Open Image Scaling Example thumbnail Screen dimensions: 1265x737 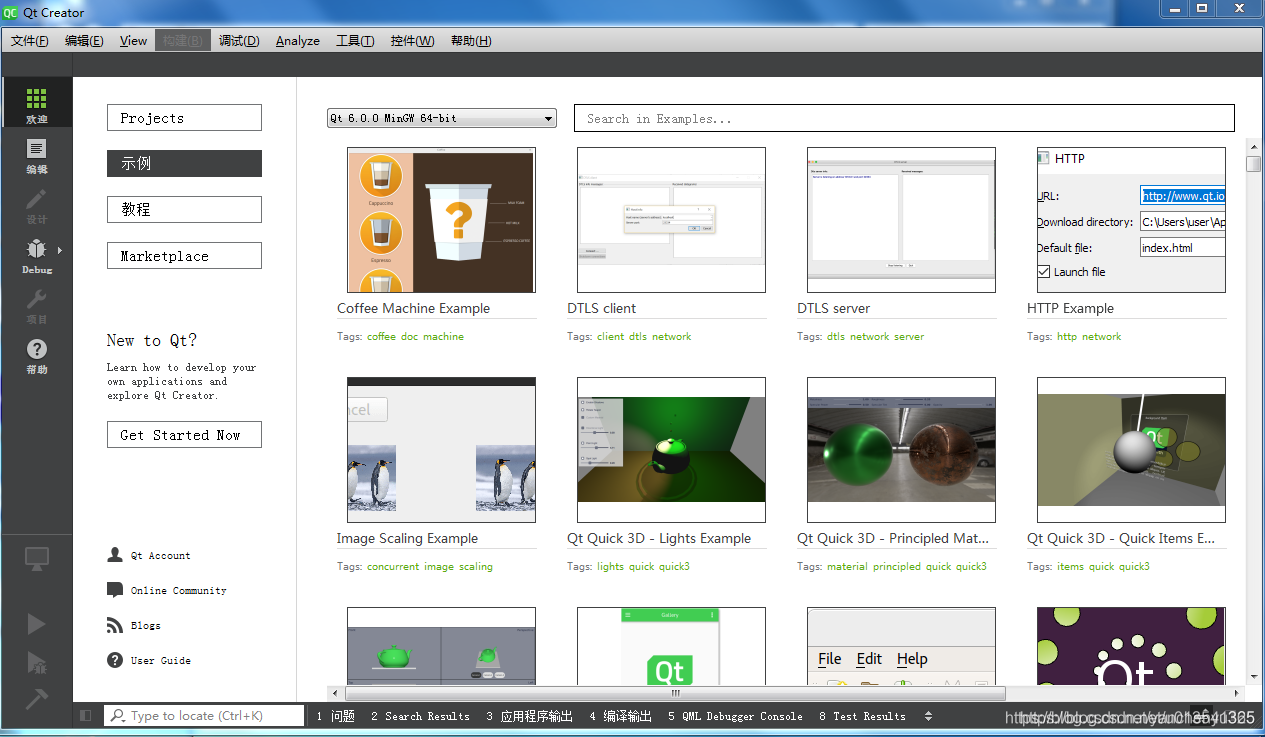pyautogui.click(x=441, y=450)
